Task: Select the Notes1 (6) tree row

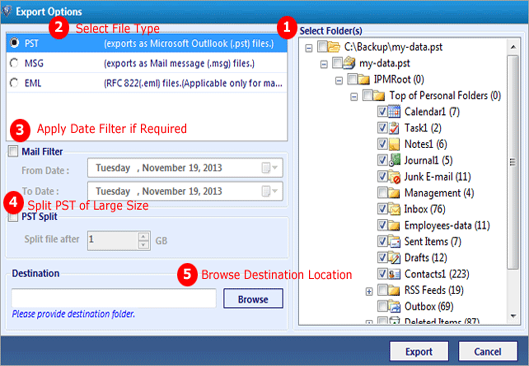Action: [x=426, y=144]
